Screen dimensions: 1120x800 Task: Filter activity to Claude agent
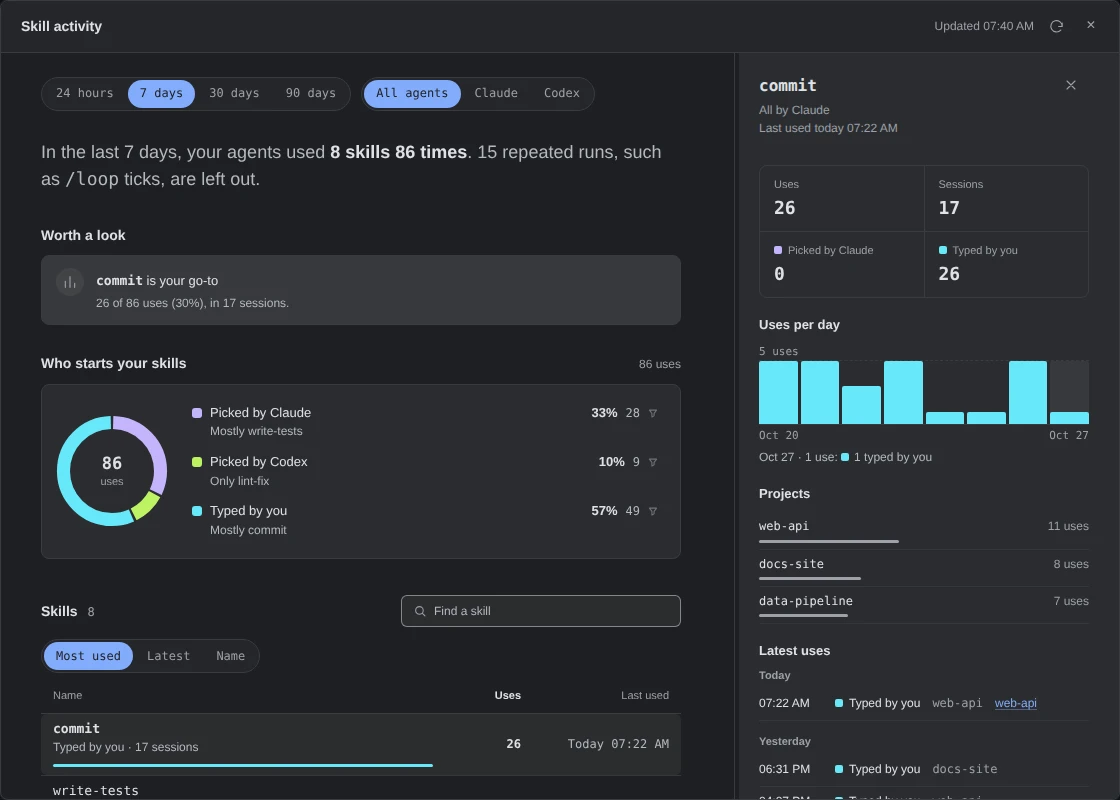click(496, 94)
